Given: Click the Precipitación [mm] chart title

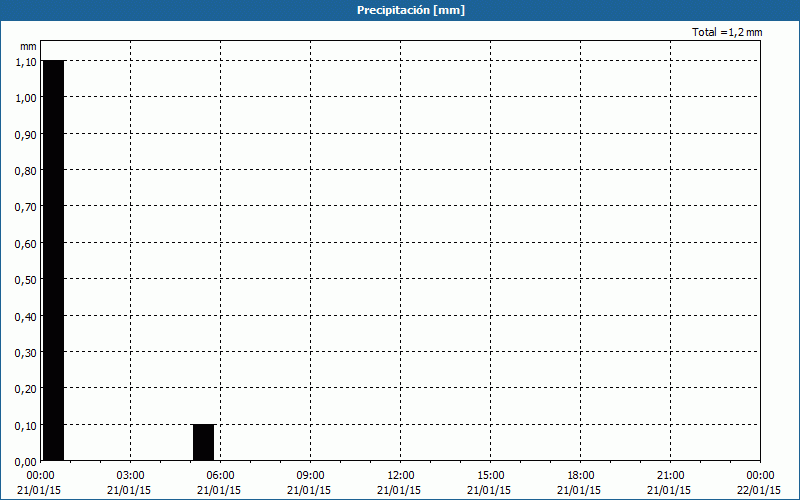Looking at the screenshot, I should pos(411,10).
